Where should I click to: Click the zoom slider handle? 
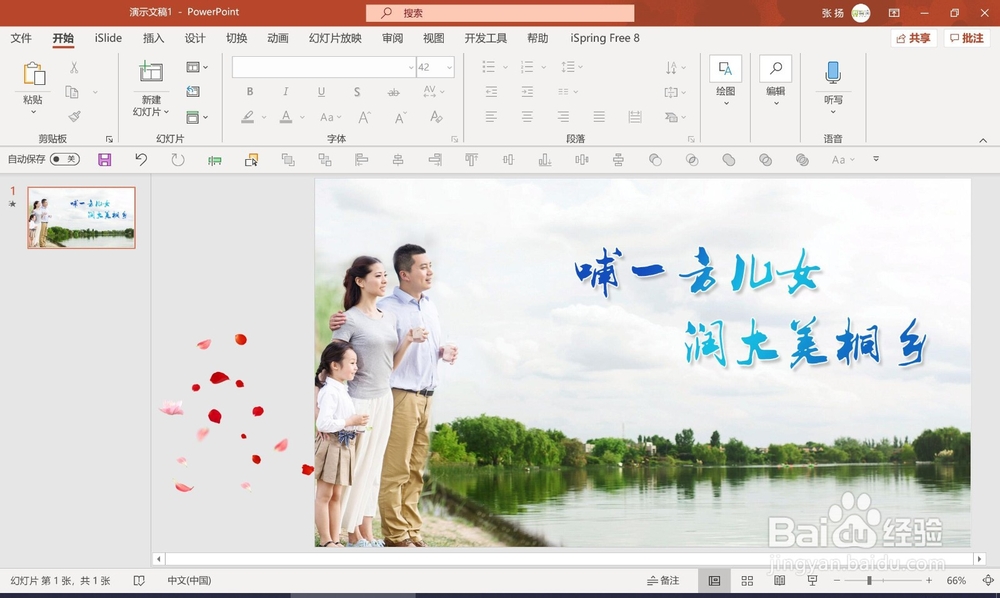(869, 581)
